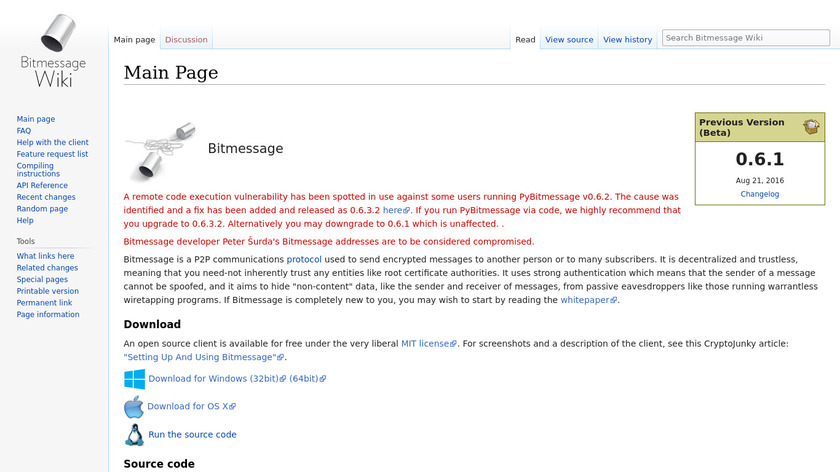
Task: Open the MIT license link
Action: [x=429, y=343]
